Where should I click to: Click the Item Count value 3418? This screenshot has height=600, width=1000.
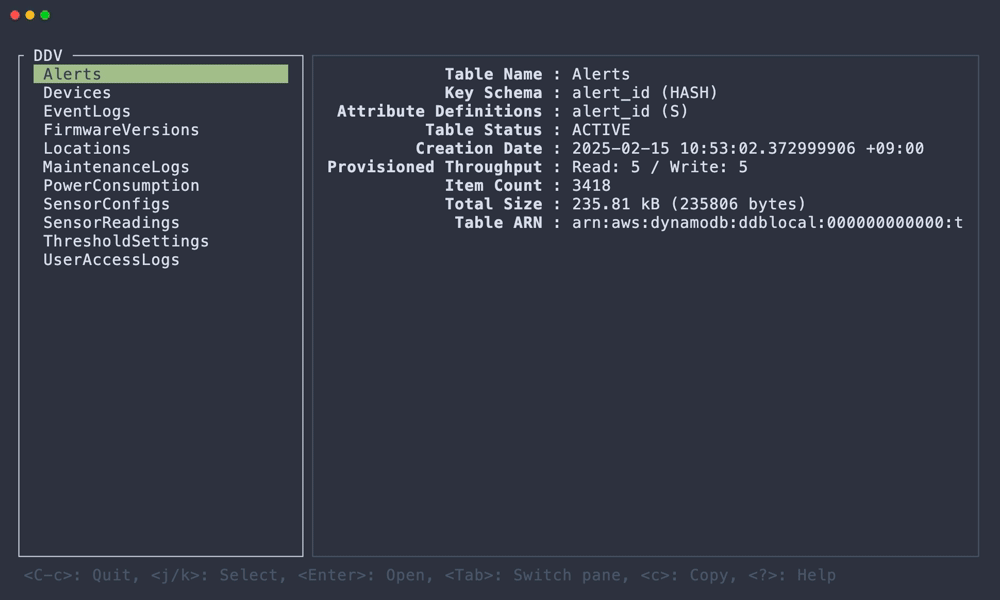tap(589, 185)
